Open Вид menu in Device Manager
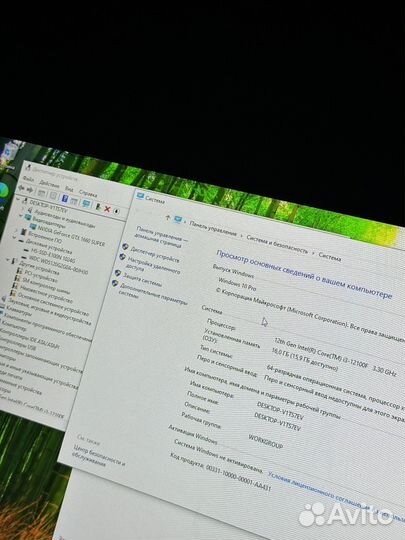This screenshot has height=540, width=405. (69, 188)
